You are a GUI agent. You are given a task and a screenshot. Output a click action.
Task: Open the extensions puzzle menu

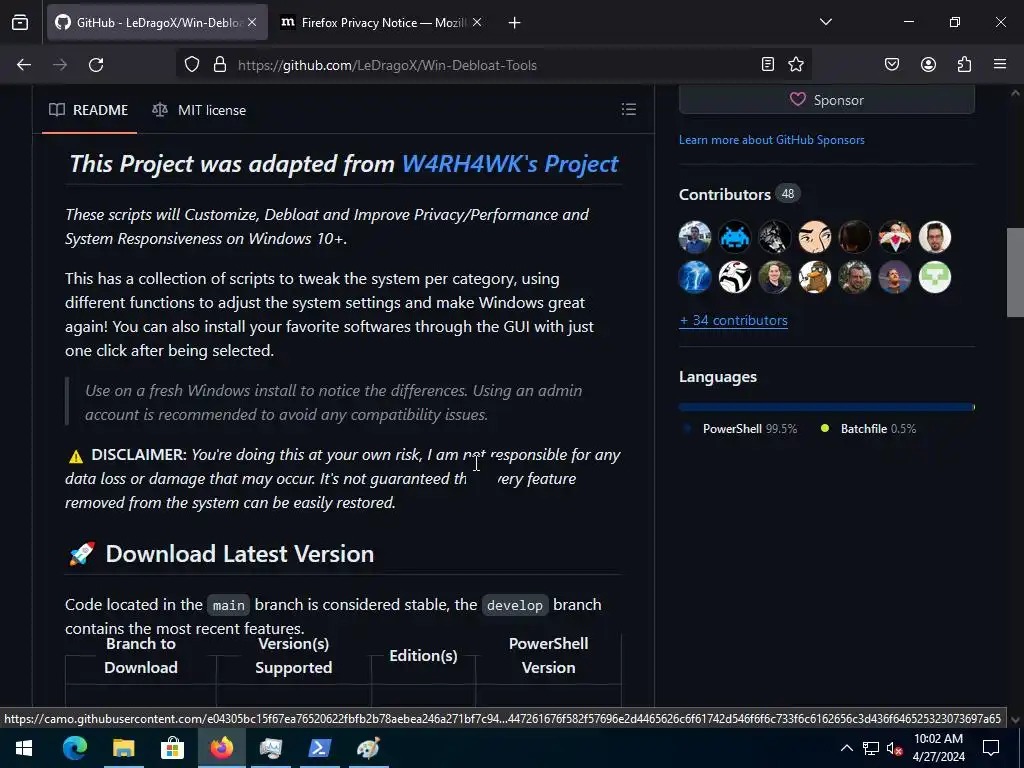pyautogui.click(x=965, y=64)
